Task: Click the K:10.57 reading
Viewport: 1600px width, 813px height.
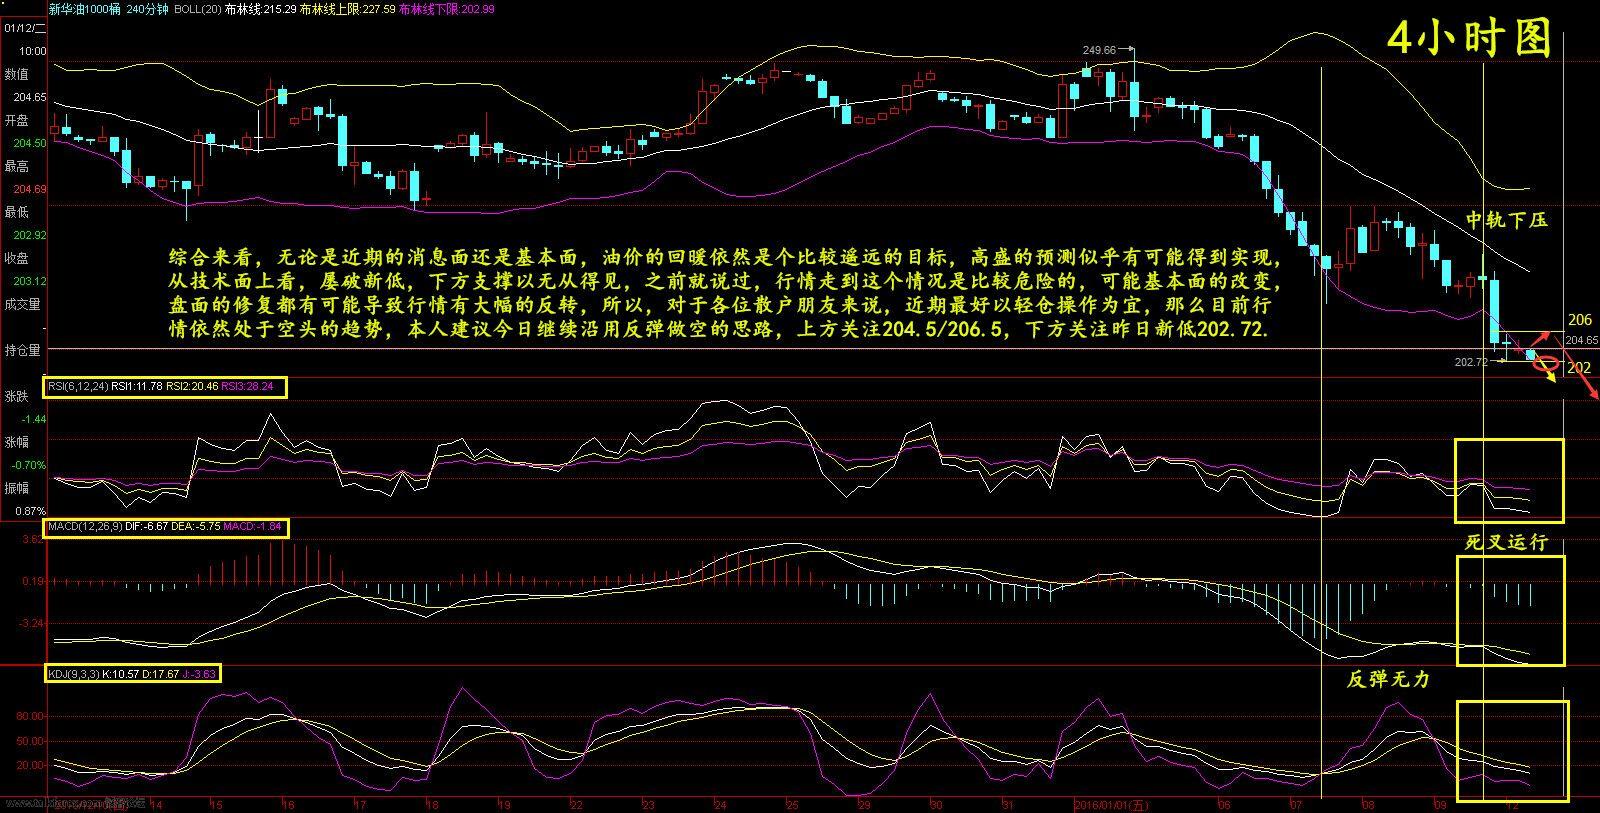Action: click(x=123, y=674)
